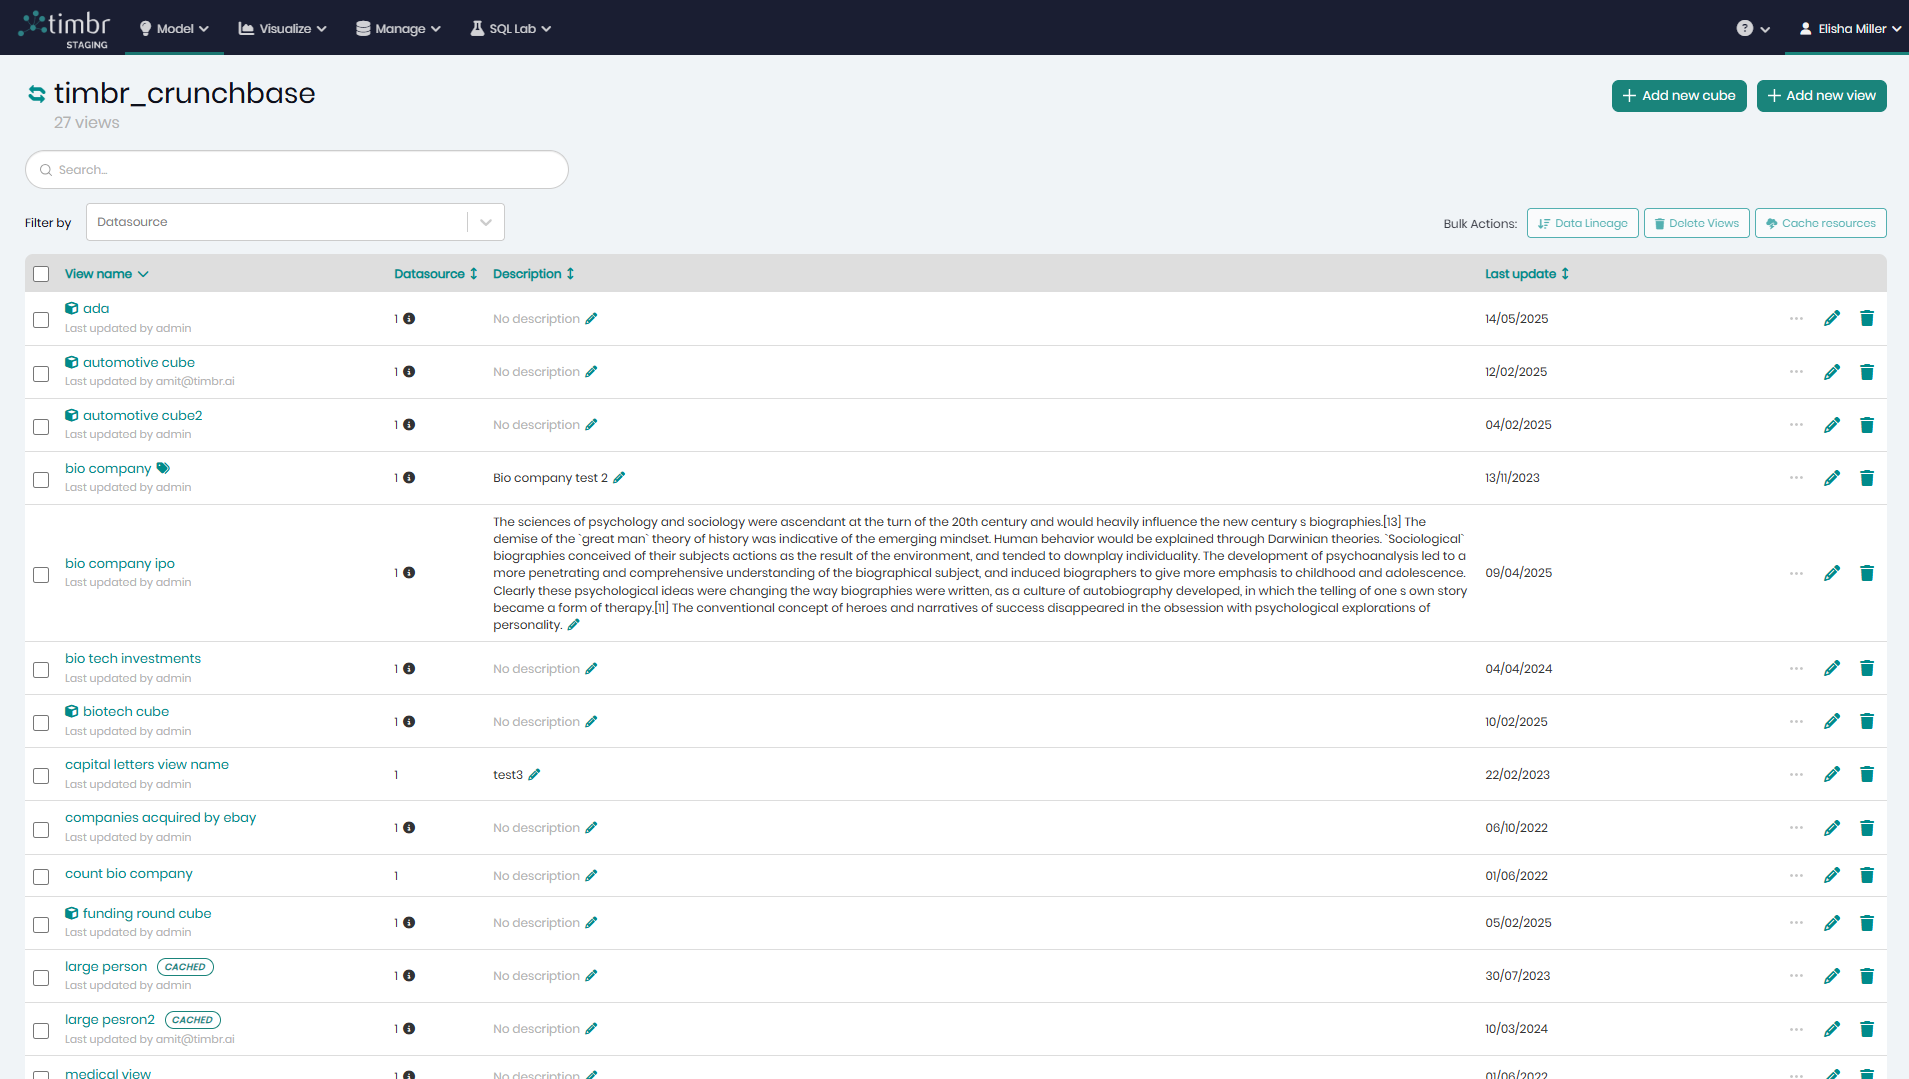Edit the description of automotive cube
The width and height of the screenshot is (1909, 1079).
(x=591, y=371)
